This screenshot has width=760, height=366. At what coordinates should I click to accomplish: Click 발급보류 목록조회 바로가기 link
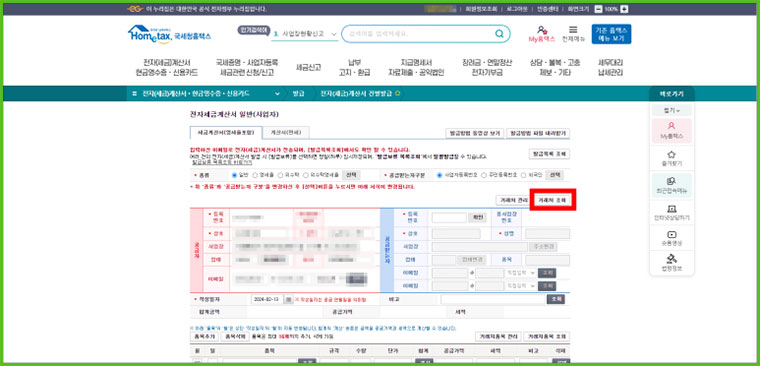(222, 163)
